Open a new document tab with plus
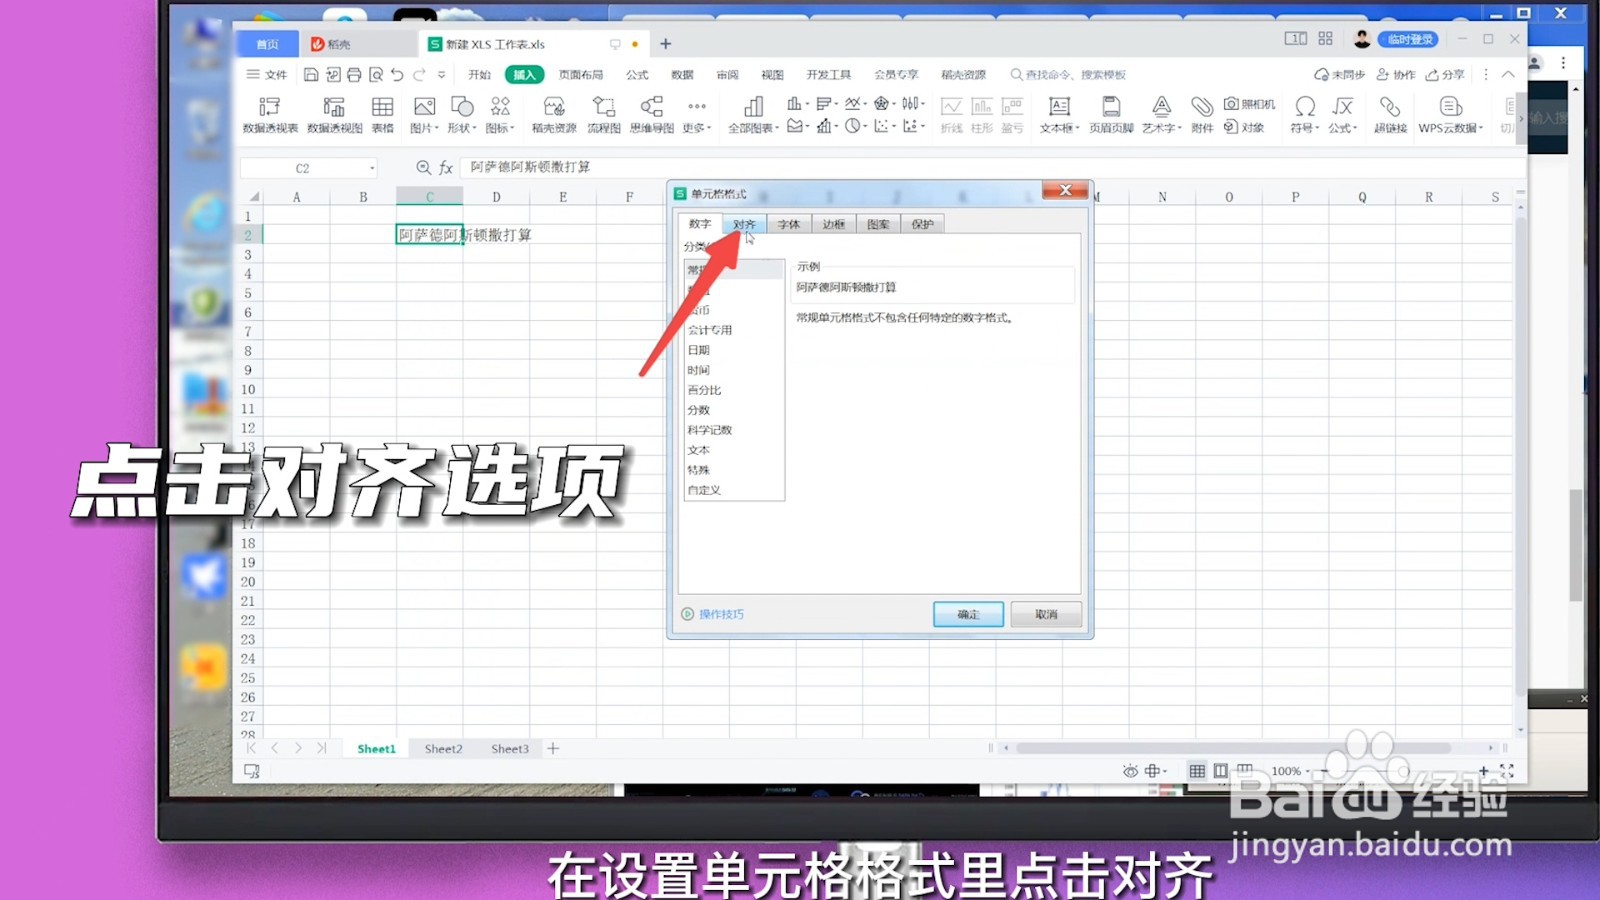The height and width of the screenshot is (900, 1600). point(666,44)
